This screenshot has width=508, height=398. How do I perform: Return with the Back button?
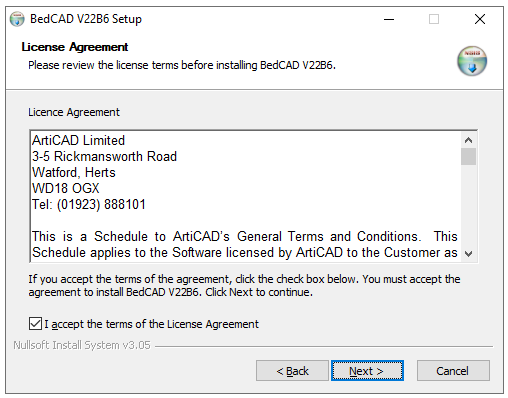click(x=292, y=370)
